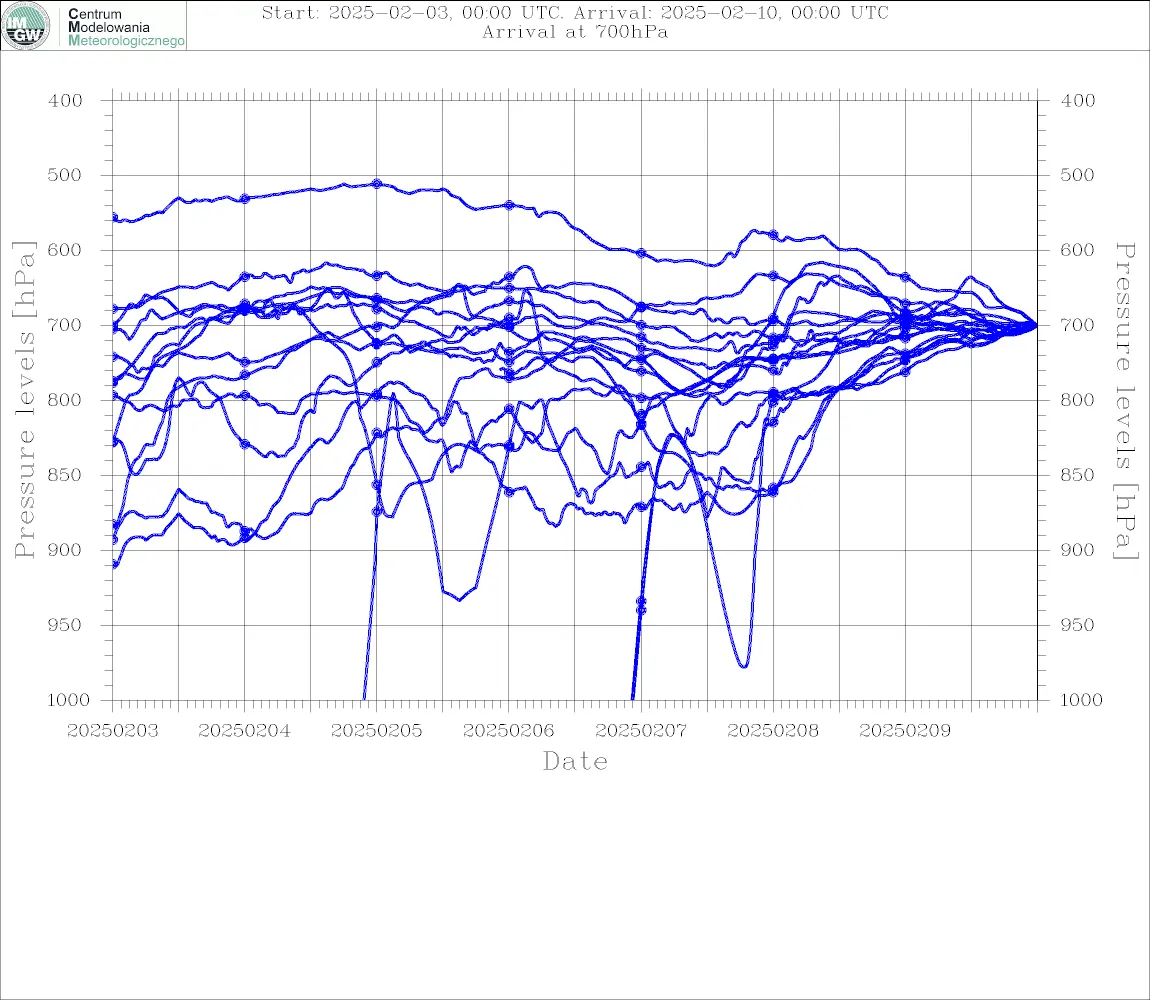1150x1000 pixels.
Task: Click the IMGW logo emblem
Action: click(26, 26)
